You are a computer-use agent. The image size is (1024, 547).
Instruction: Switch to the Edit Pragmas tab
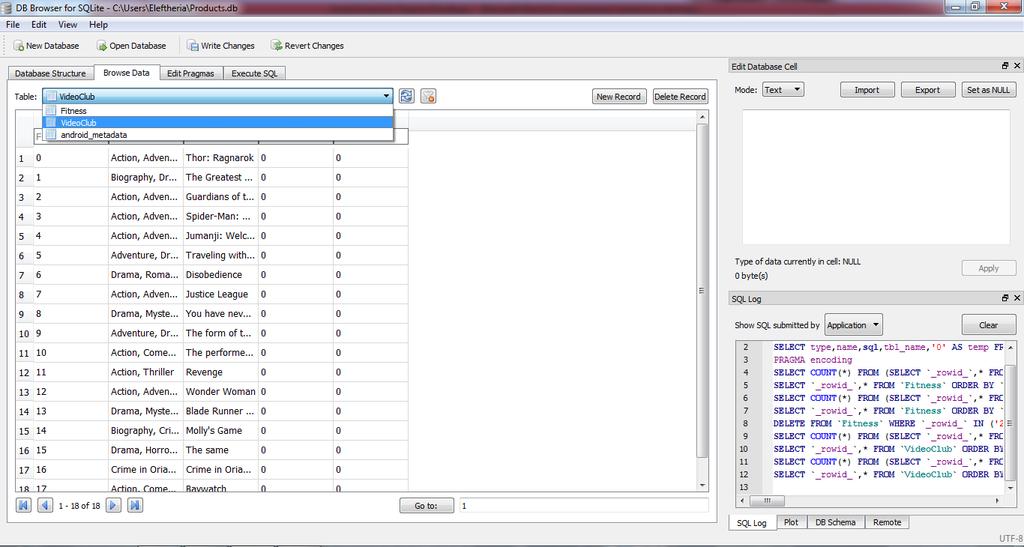(x=191, y=74)
